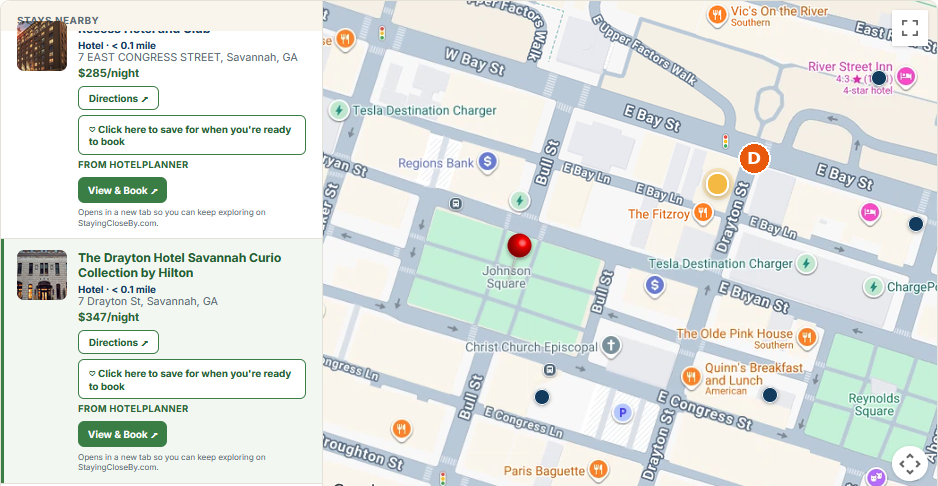Image resolution: width=938 pixels, height=486 pixels.
Task: Click the dark blue dot on Bull St
Action: 541,397
